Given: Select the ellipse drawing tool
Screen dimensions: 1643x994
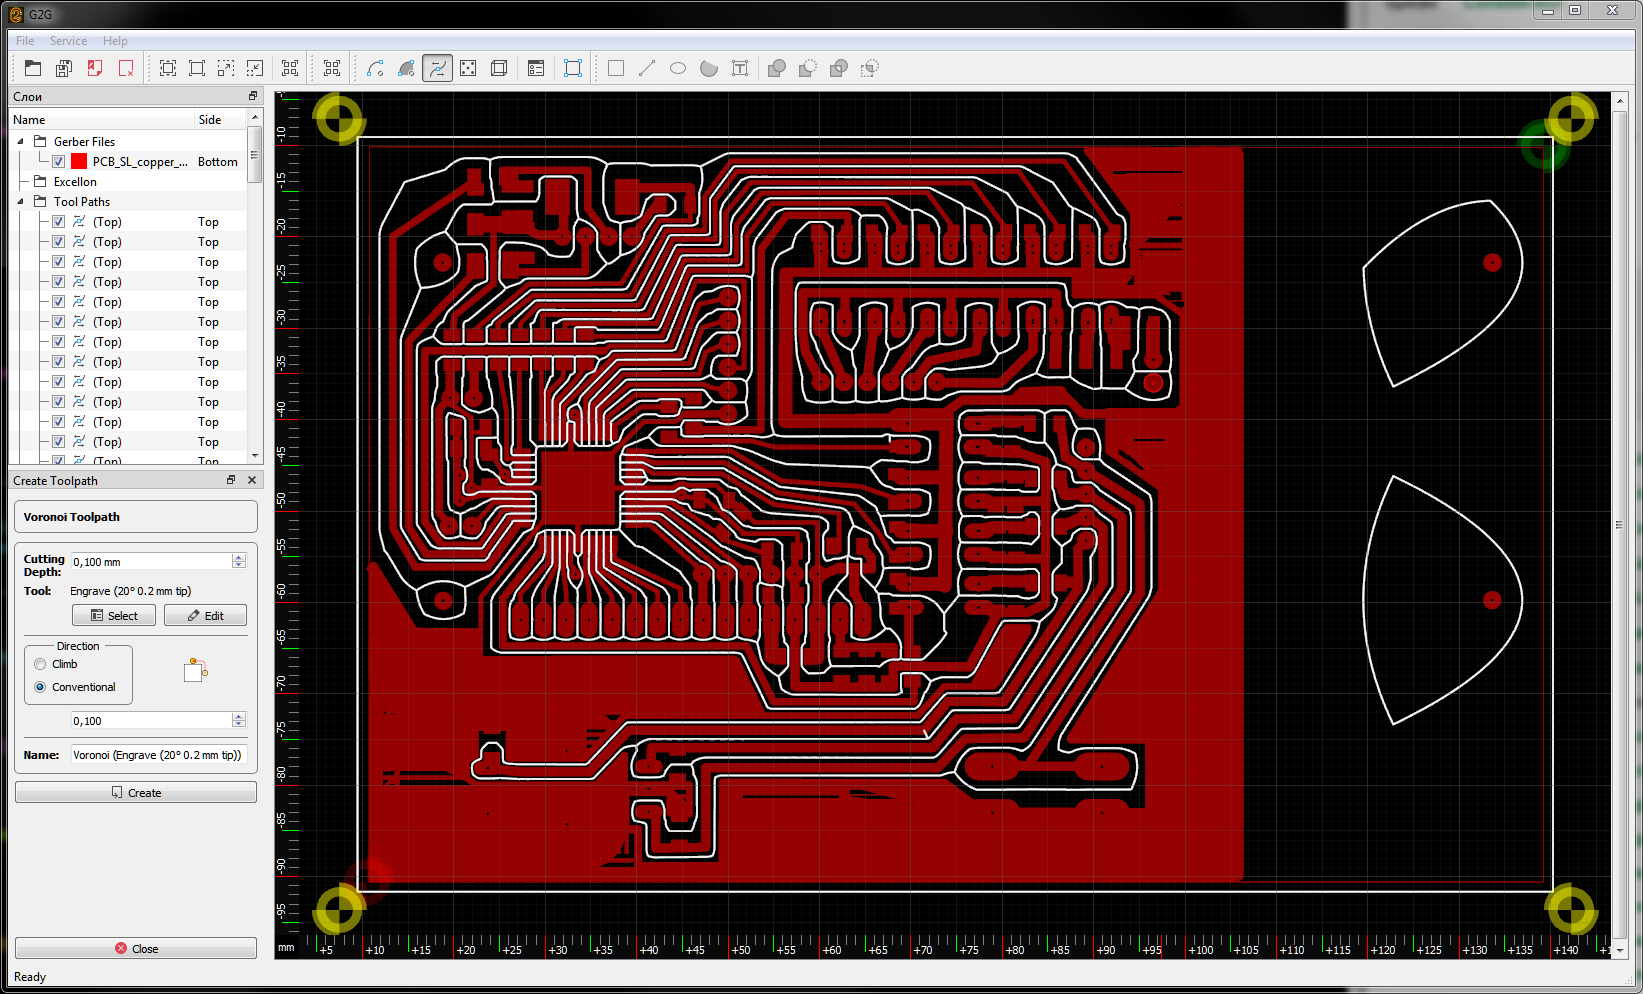Looking at the screenshot, I should pos(678,68).
